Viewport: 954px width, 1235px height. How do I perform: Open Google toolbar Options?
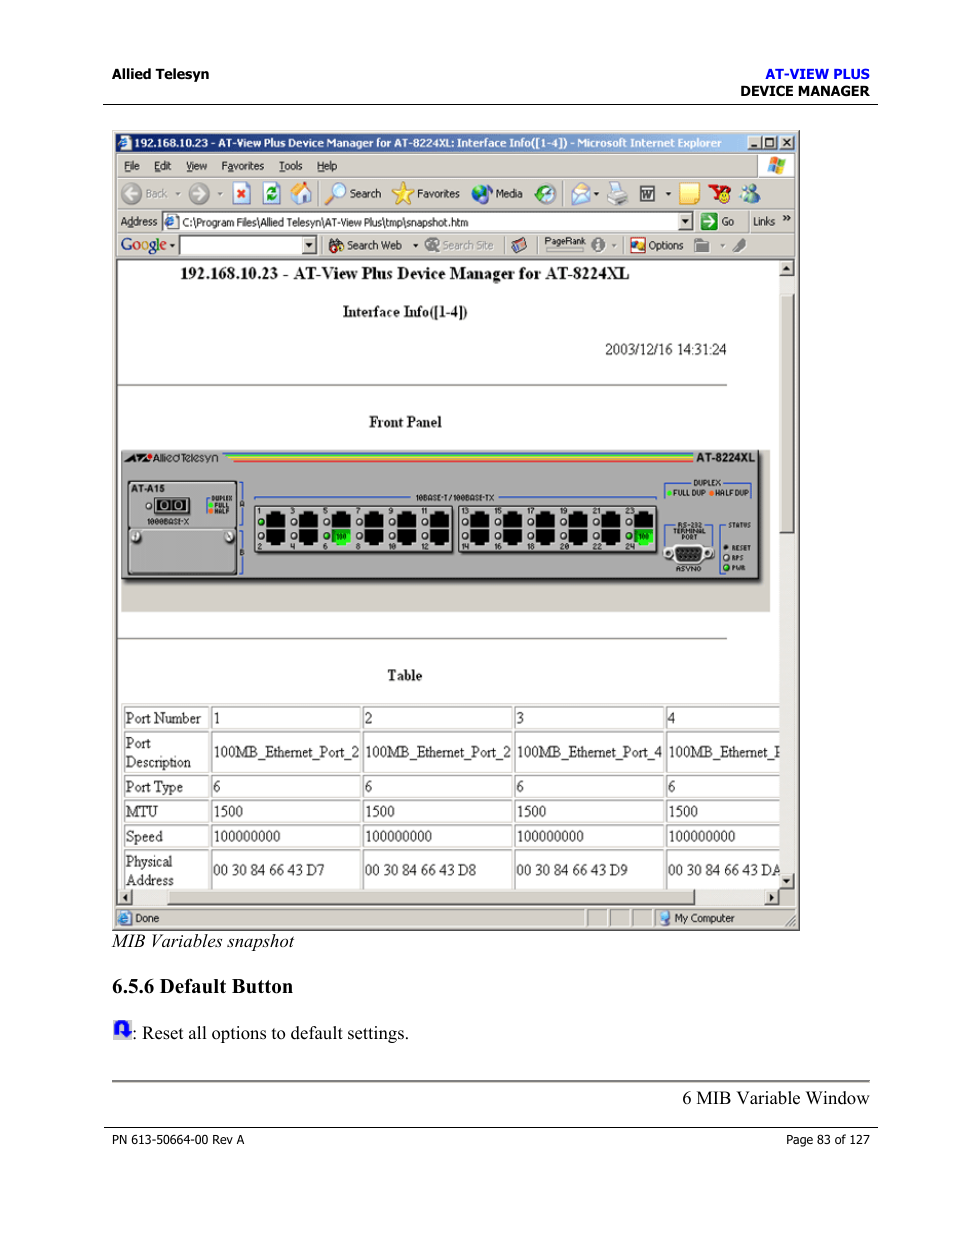(x=657, y=245)
